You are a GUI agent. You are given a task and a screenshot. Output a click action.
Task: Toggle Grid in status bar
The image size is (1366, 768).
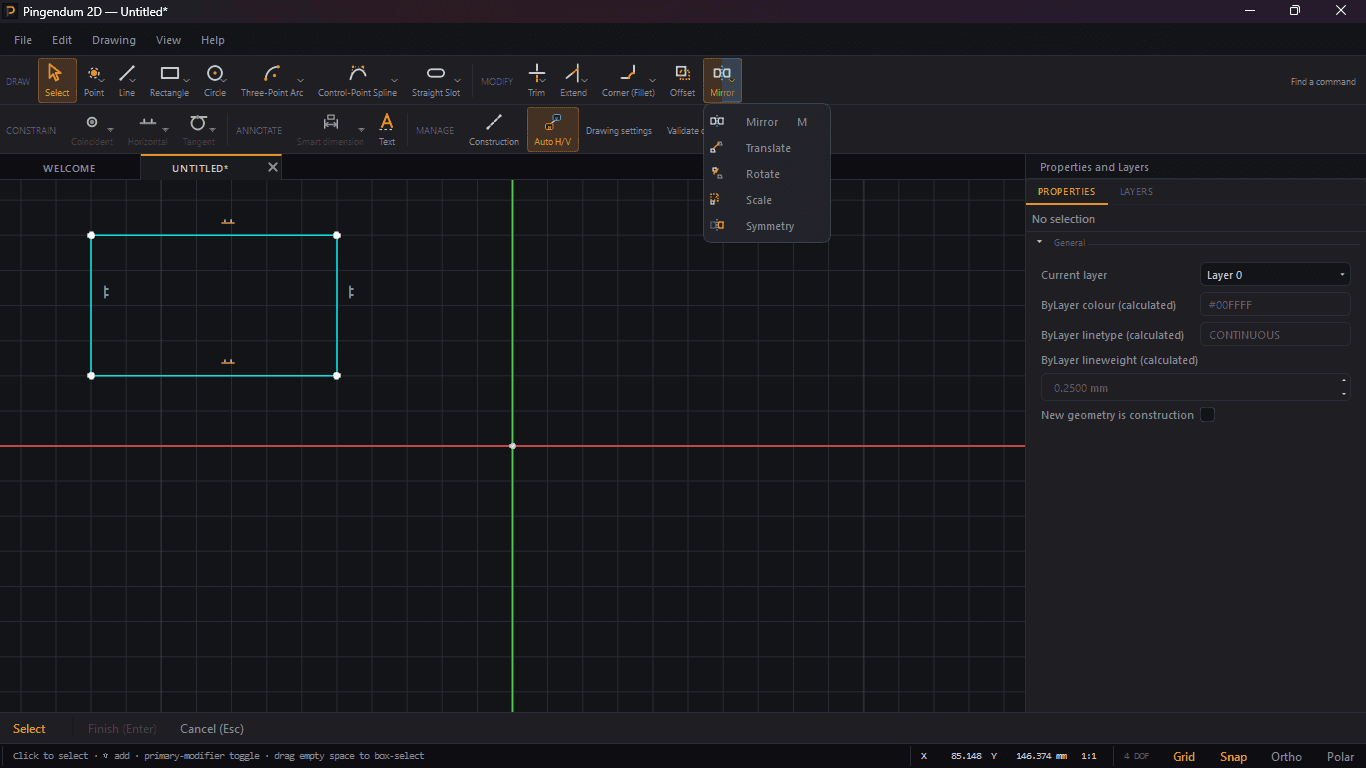(1184, 756)
